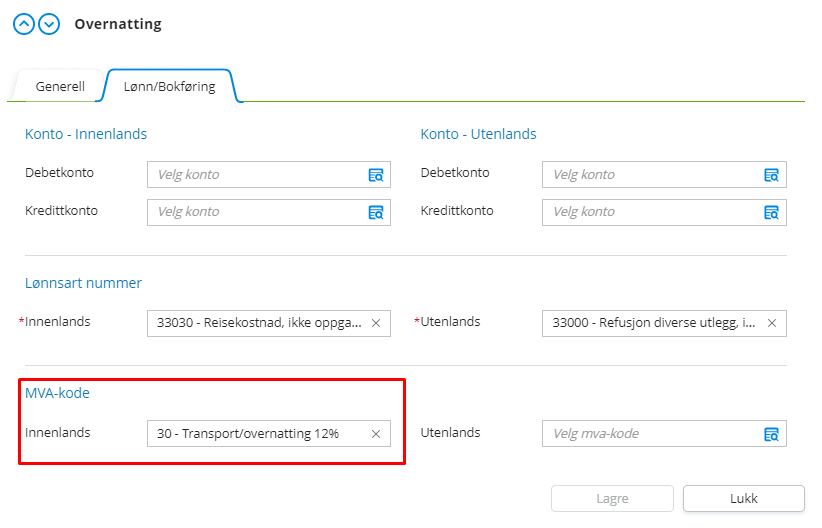
Task: Open account lookup for Utenlands Kredittkonto
Action: tap(771, 212)
